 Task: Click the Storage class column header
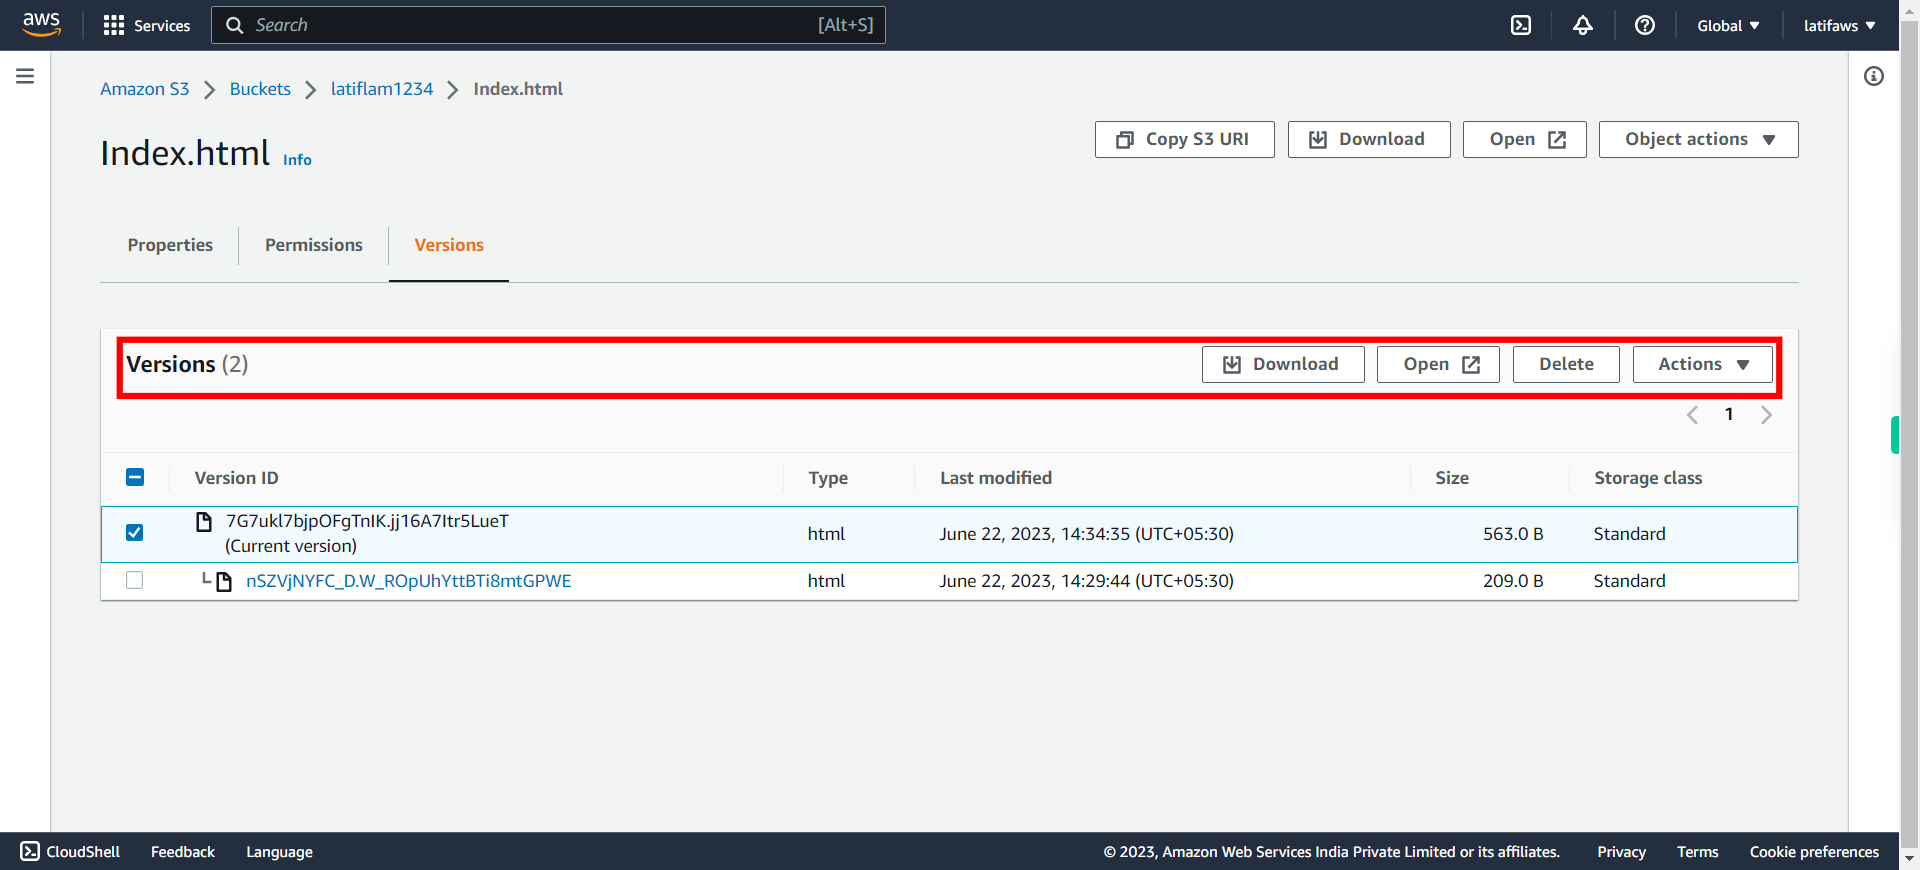tap(1648, 478)
